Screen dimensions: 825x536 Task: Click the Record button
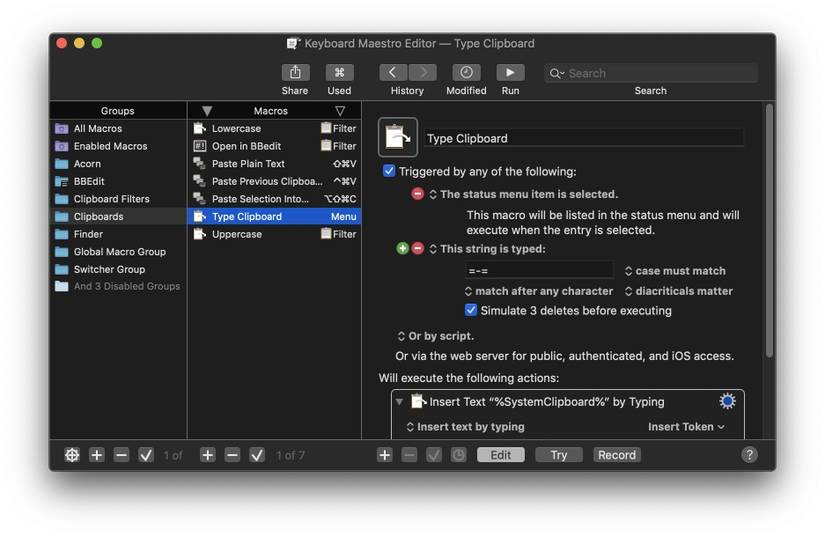[617, 455]
